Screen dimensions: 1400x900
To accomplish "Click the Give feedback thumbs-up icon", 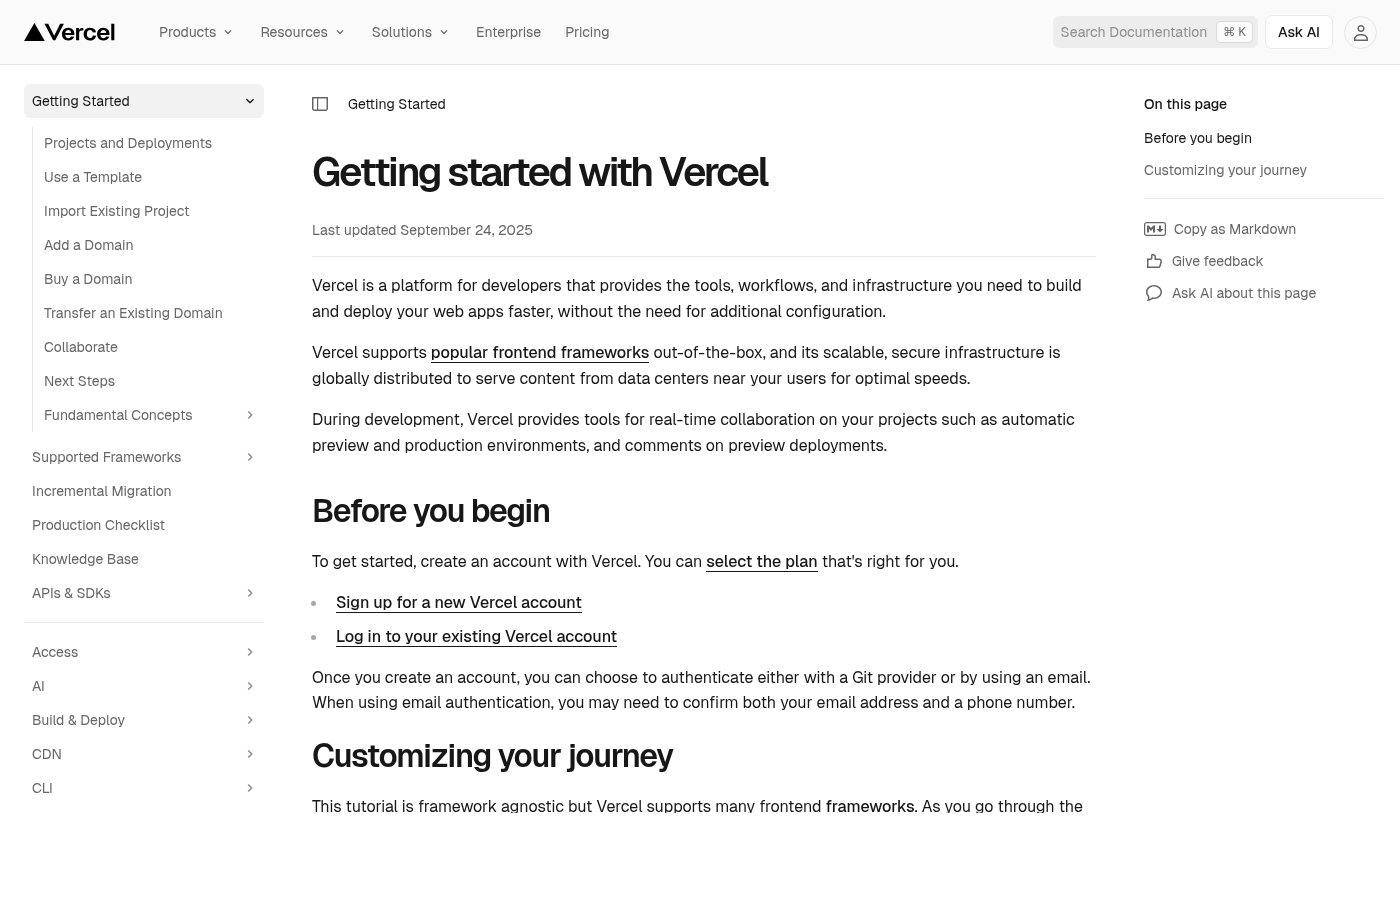I will coord(1154,261).
